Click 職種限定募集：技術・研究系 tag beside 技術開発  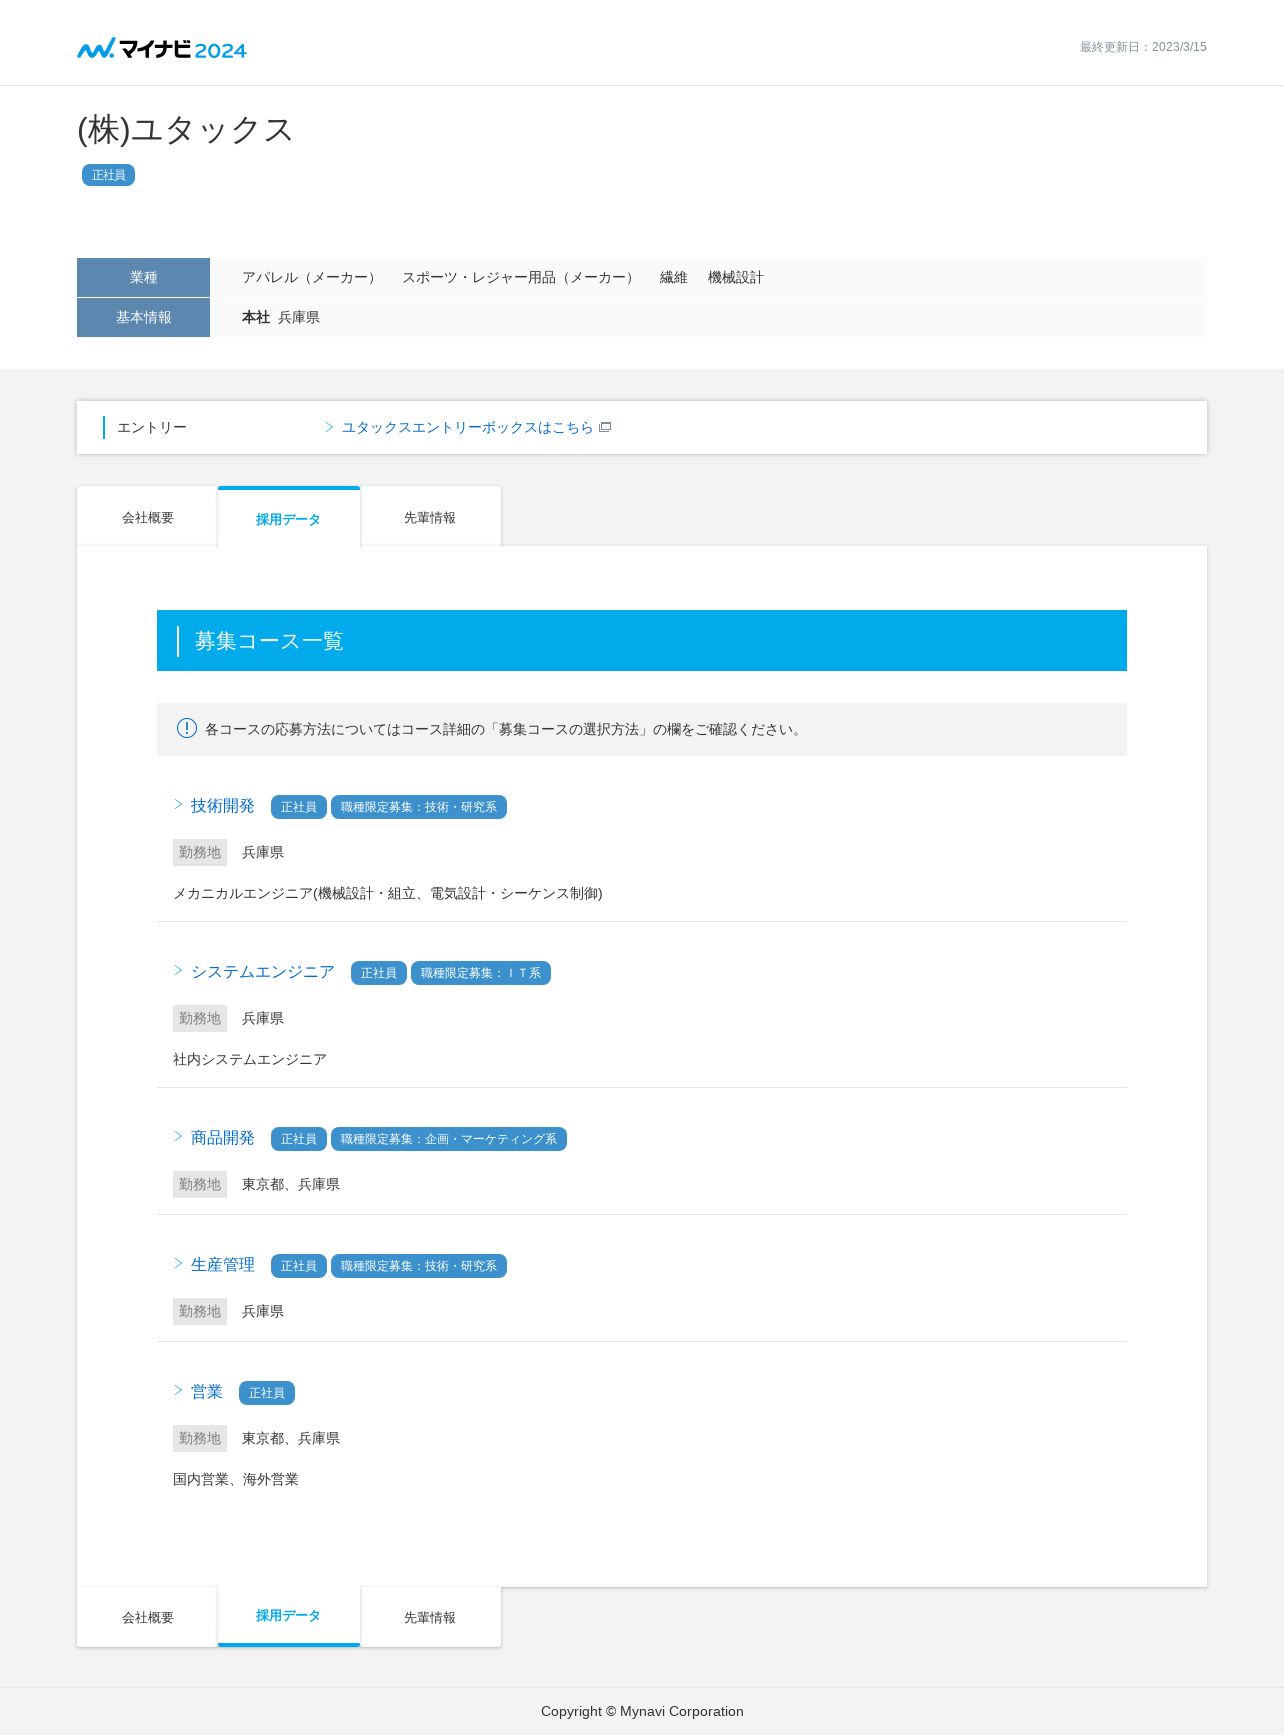click(x=418, y=807)
